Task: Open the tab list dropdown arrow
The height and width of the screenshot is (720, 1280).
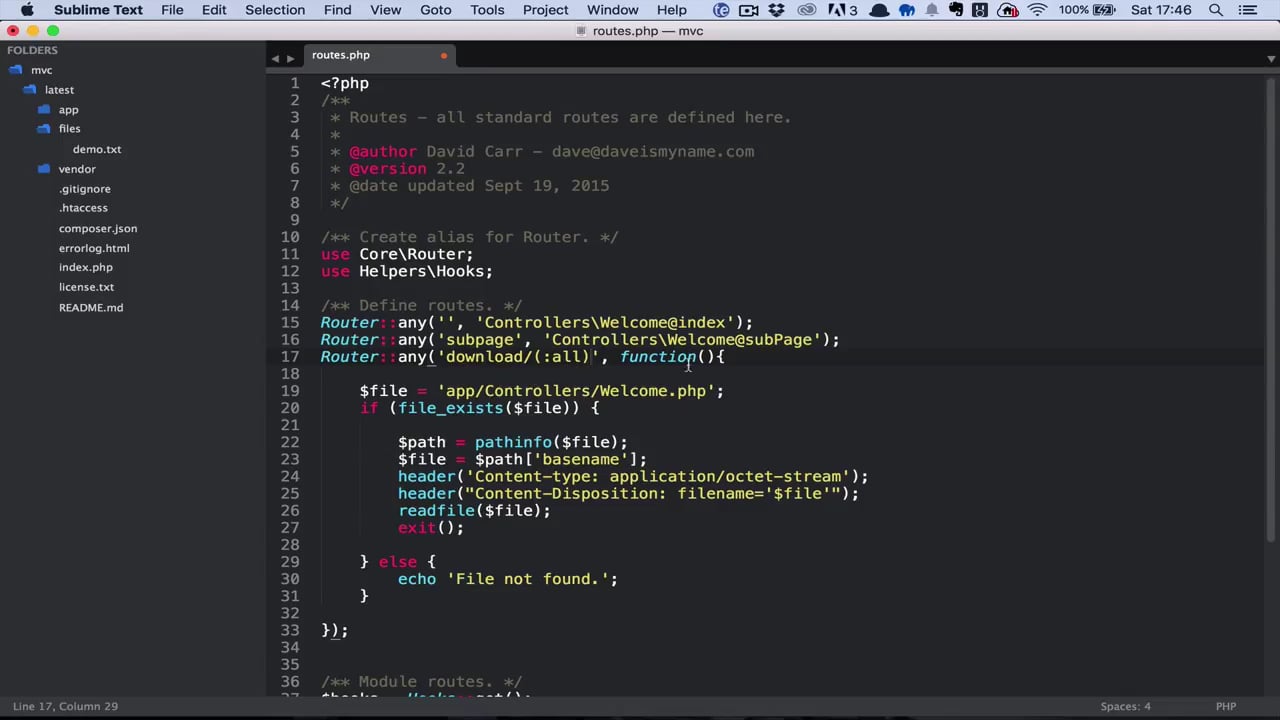Action: pos(1271,58)
